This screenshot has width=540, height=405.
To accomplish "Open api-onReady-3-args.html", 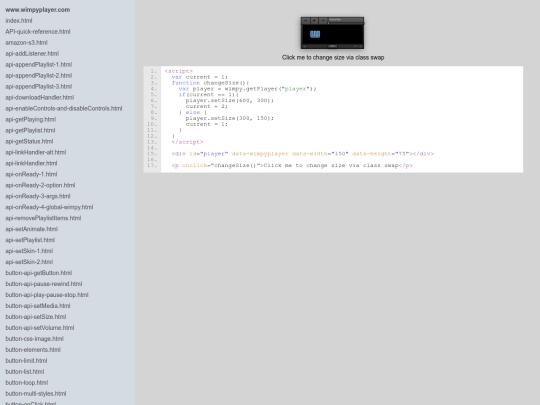I will pyautogui.click(x=38, y=196).
